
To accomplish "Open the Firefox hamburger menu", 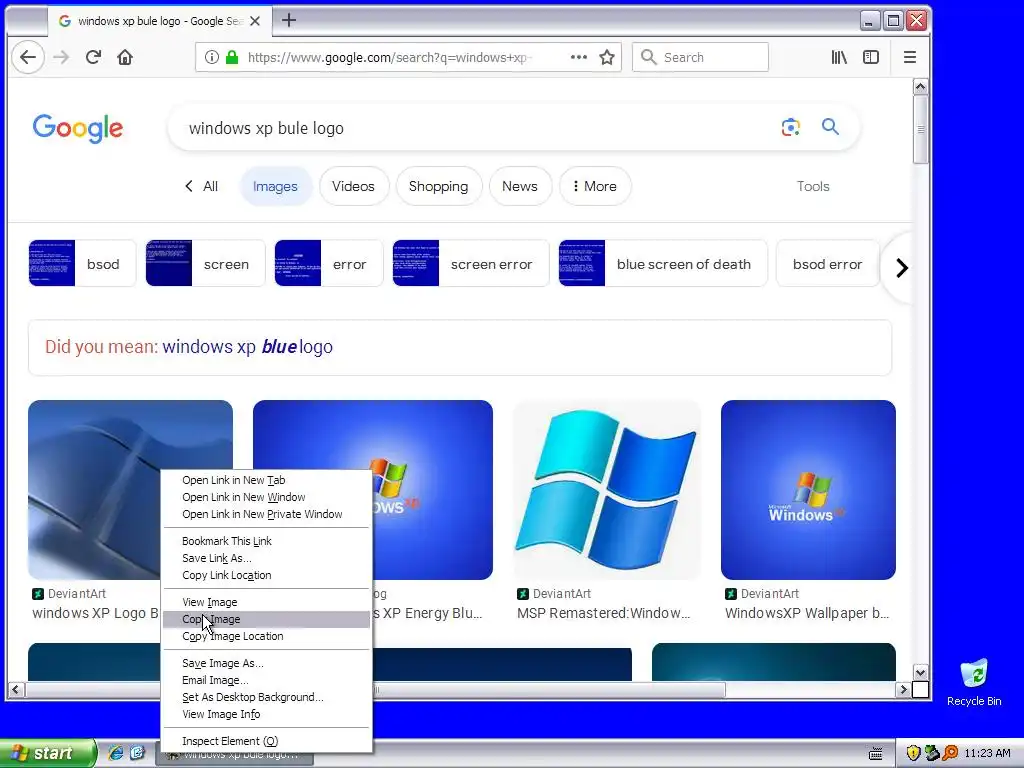I will point(910,57).
